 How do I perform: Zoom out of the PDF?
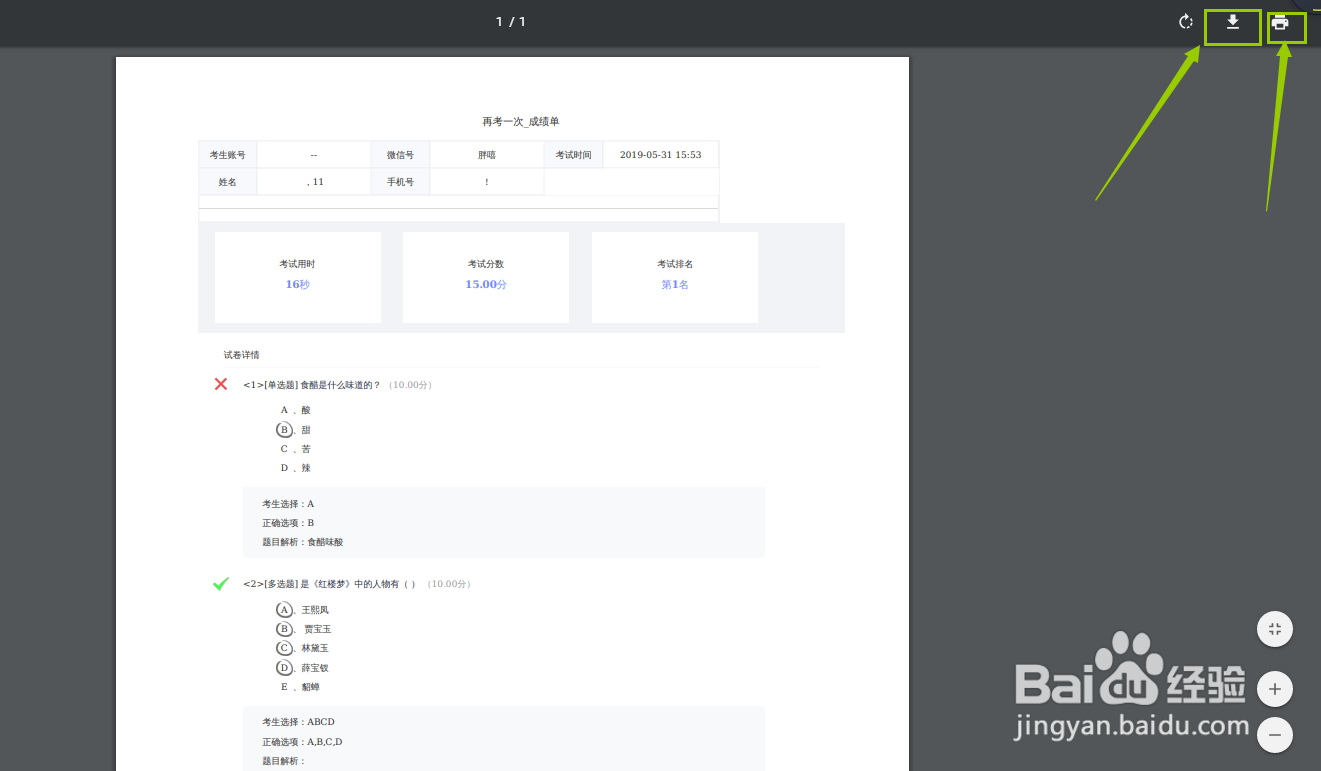pyautogui.click(x=1275, y=735)
